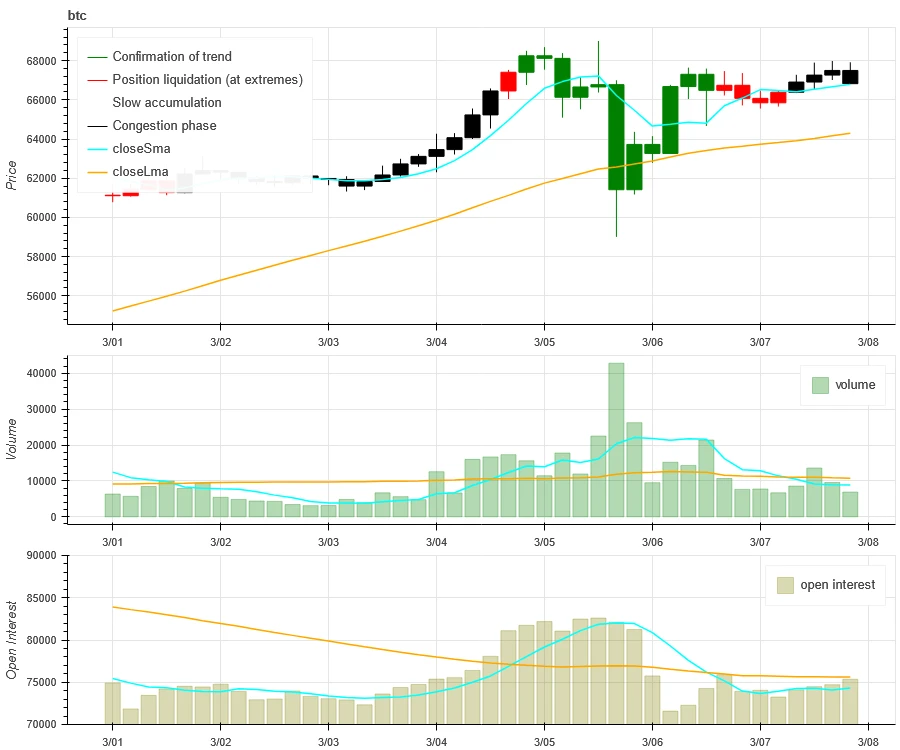Click the red Position liquidation legend line
The height and width of the screenshot is (750, 900).
(97, 80)
